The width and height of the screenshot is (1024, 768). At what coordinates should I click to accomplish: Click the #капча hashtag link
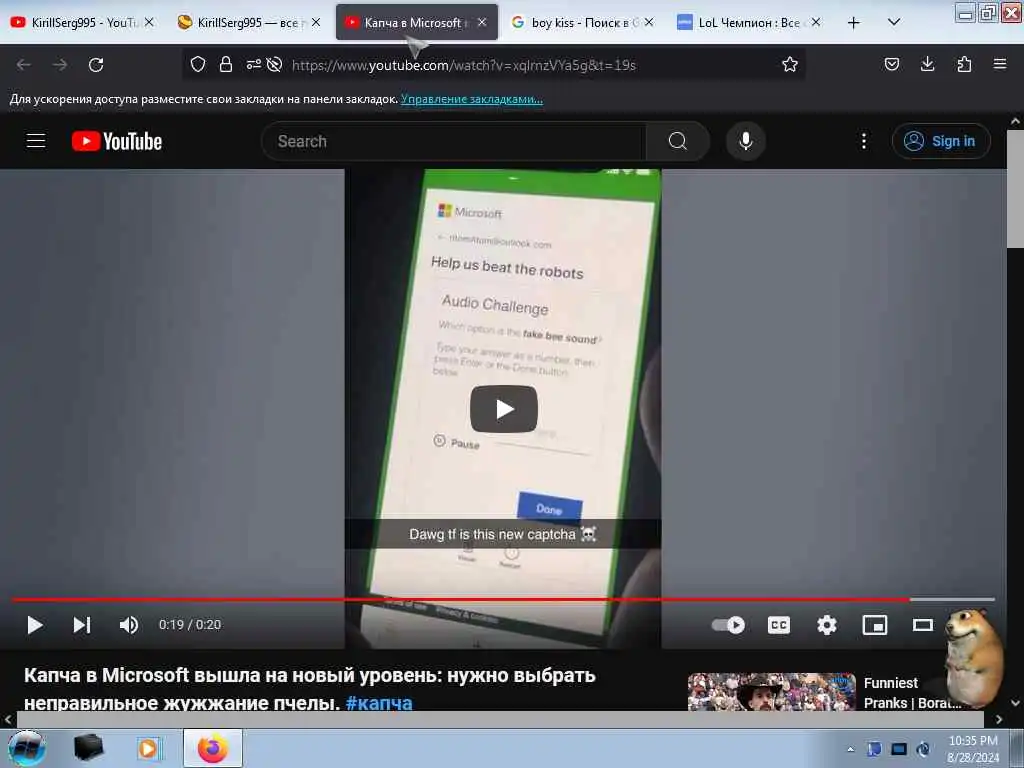click(379, 703)
